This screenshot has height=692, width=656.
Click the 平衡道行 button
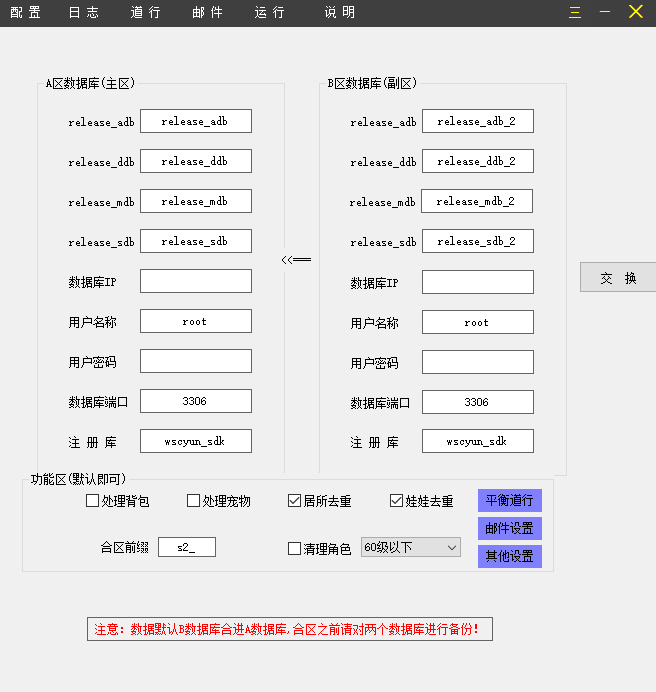click(x=509, y=501)
